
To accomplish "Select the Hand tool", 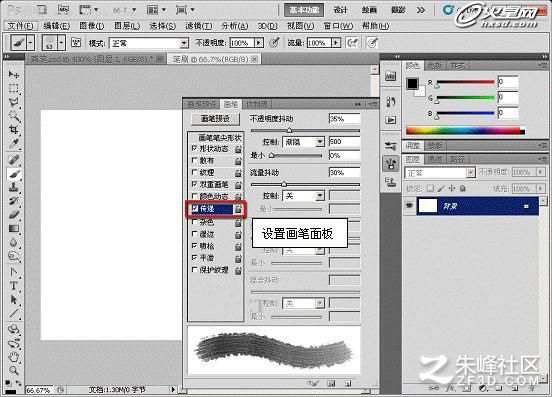I will [13, 357].
